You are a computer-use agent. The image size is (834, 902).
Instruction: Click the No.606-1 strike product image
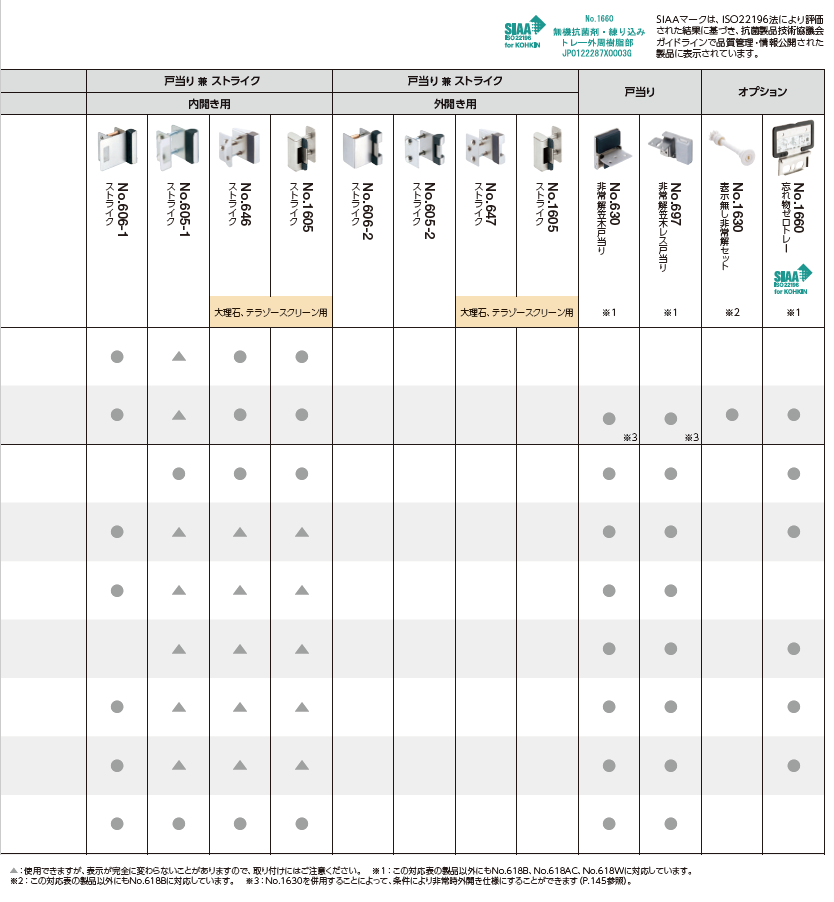point(116,146)
